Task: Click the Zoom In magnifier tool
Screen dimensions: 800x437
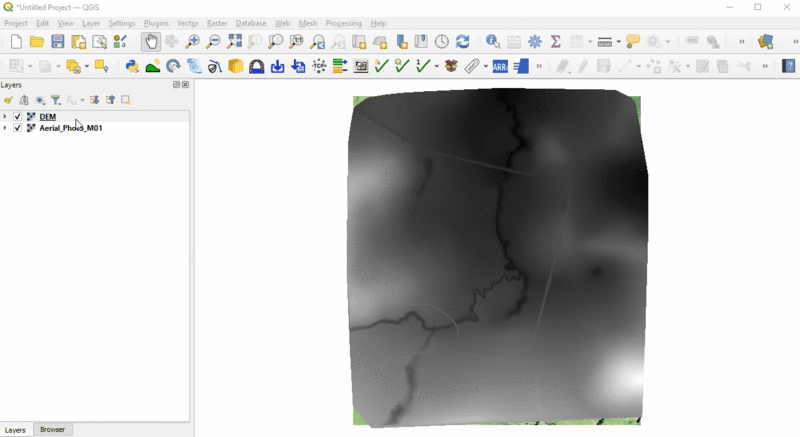Action: coord(192,42)
